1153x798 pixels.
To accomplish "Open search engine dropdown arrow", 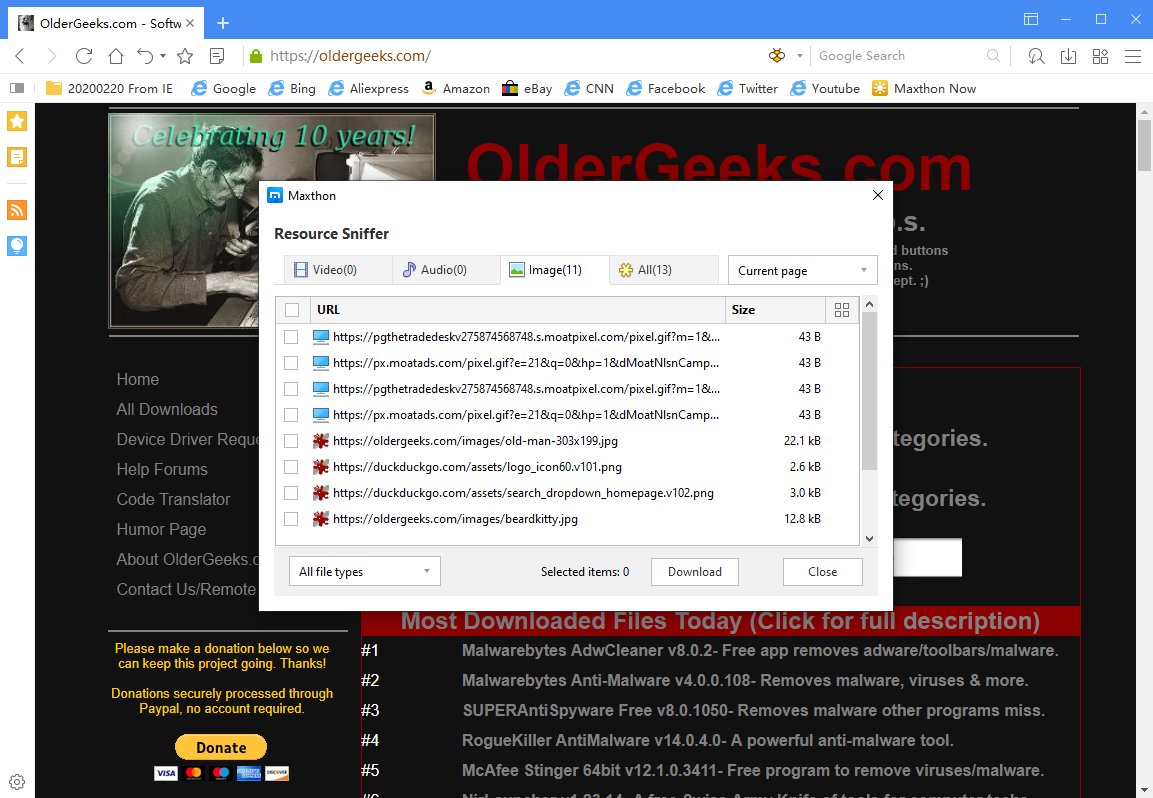I will [x=799, y=56].
